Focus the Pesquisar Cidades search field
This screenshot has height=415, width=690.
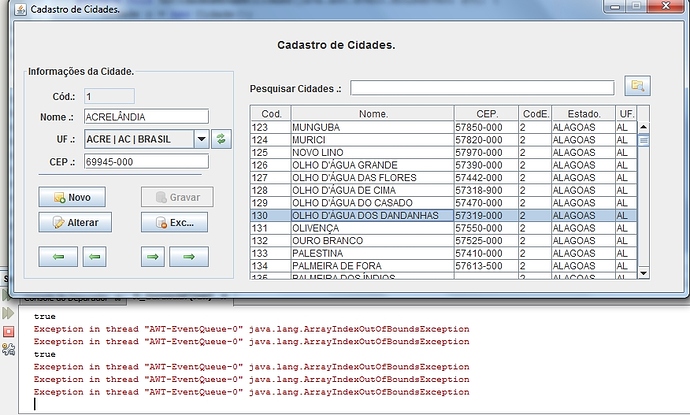481,88
